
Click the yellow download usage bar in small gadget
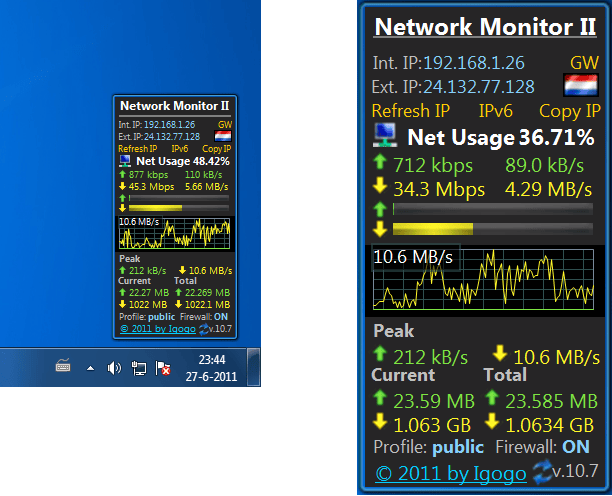coord(179,208)
